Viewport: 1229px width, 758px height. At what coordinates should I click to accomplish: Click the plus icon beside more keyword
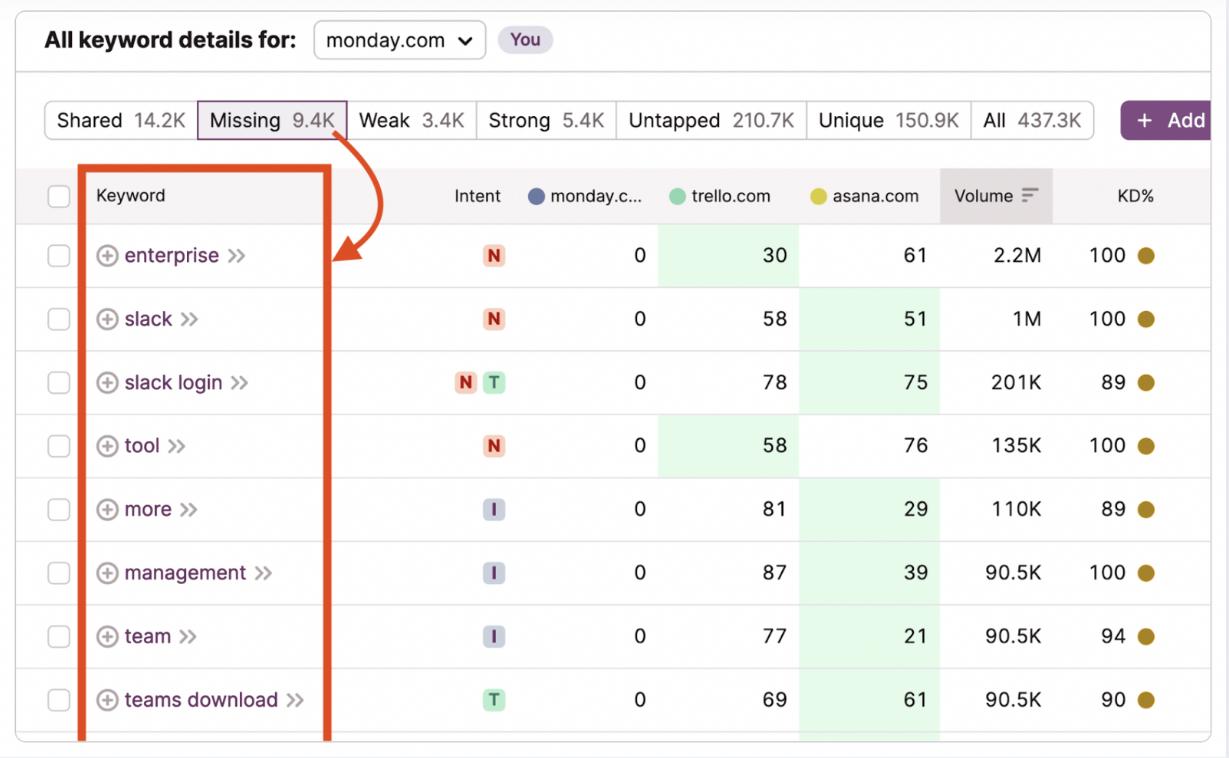click(x=107, y=510)
